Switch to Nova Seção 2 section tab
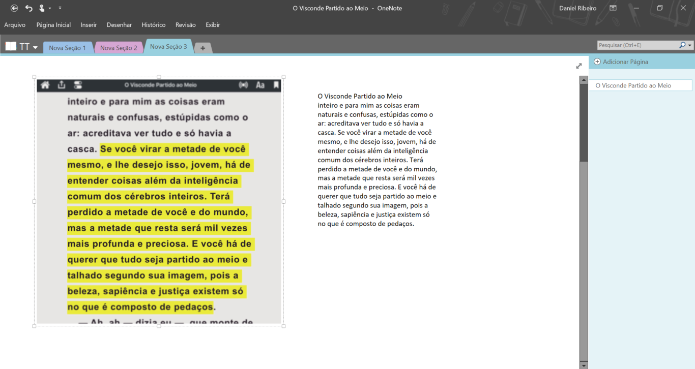 coord(119,48)
